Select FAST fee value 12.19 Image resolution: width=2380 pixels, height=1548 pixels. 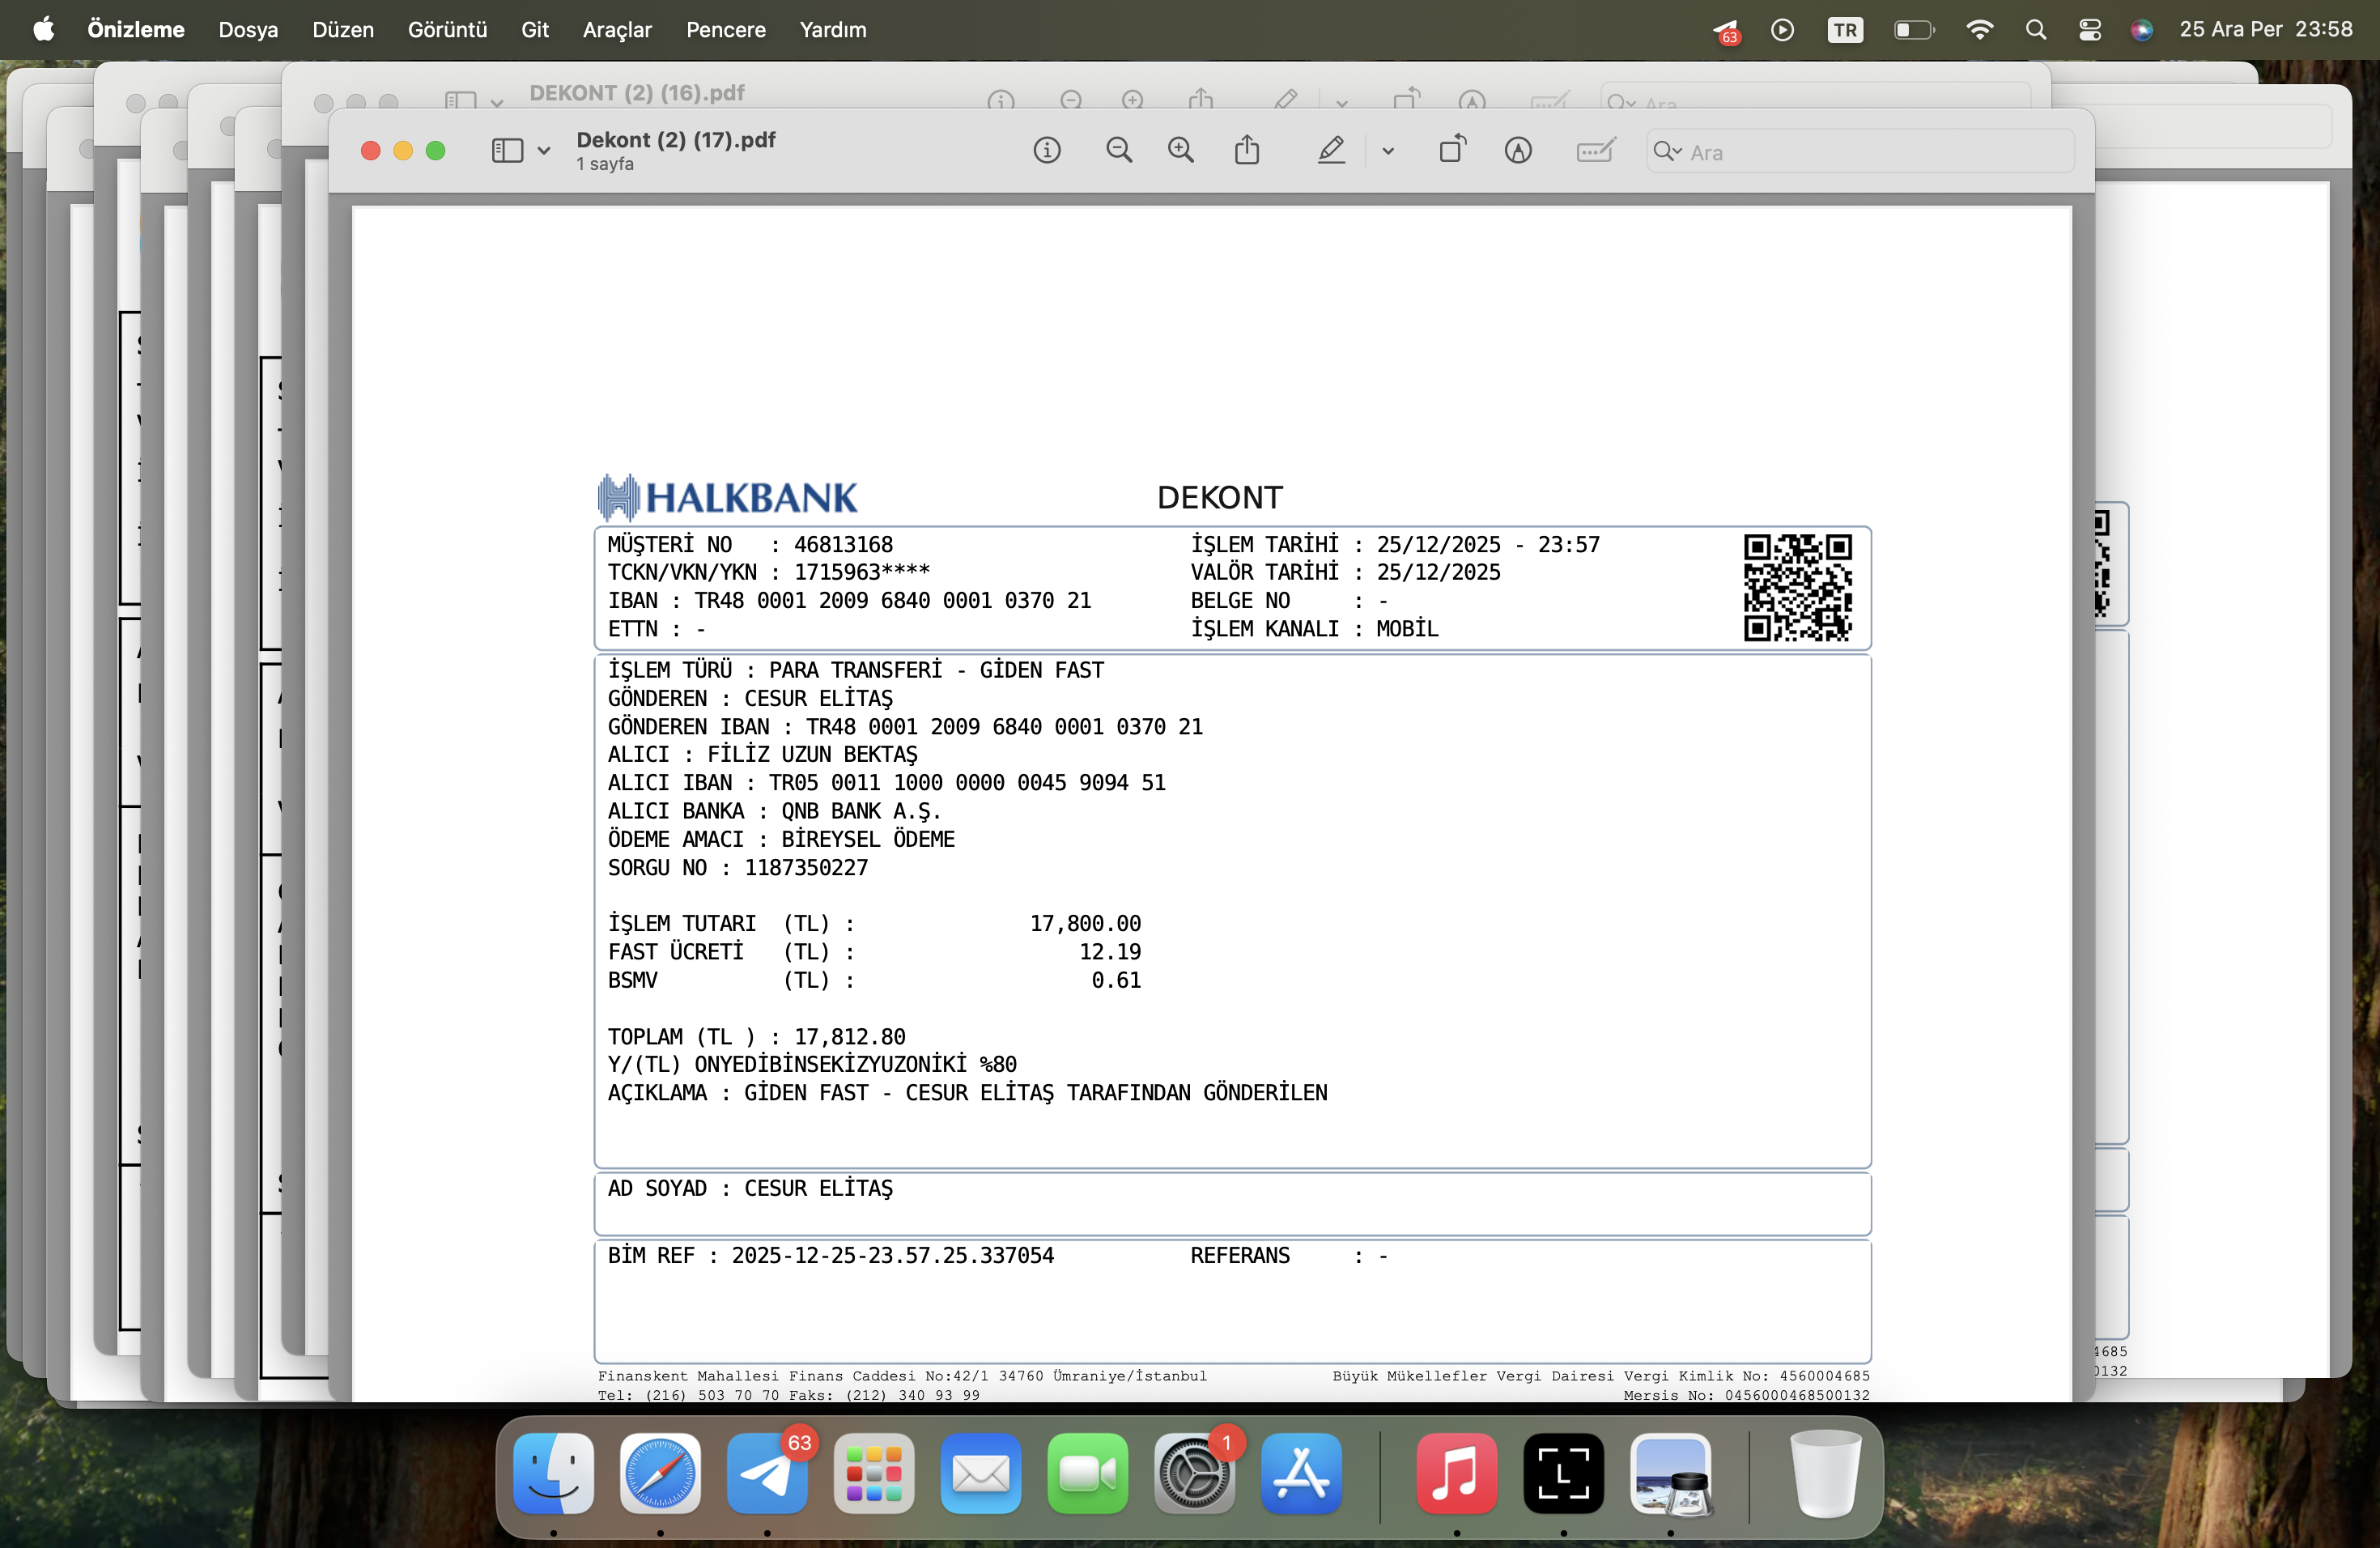[x=1110, y=952]
